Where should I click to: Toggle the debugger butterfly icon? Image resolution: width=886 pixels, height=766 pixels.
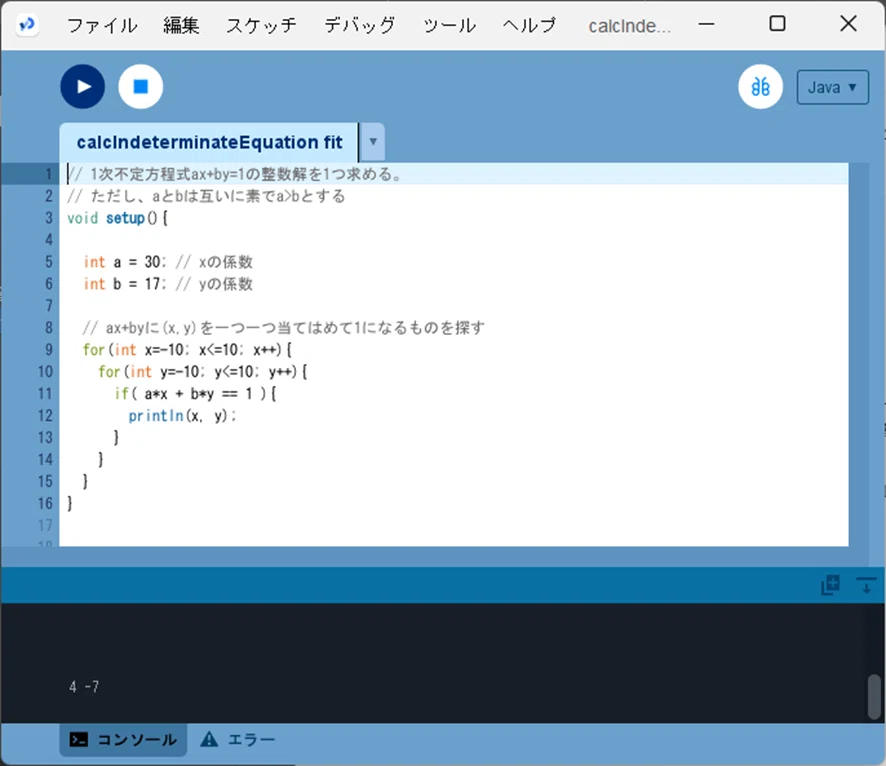(760, 87)
